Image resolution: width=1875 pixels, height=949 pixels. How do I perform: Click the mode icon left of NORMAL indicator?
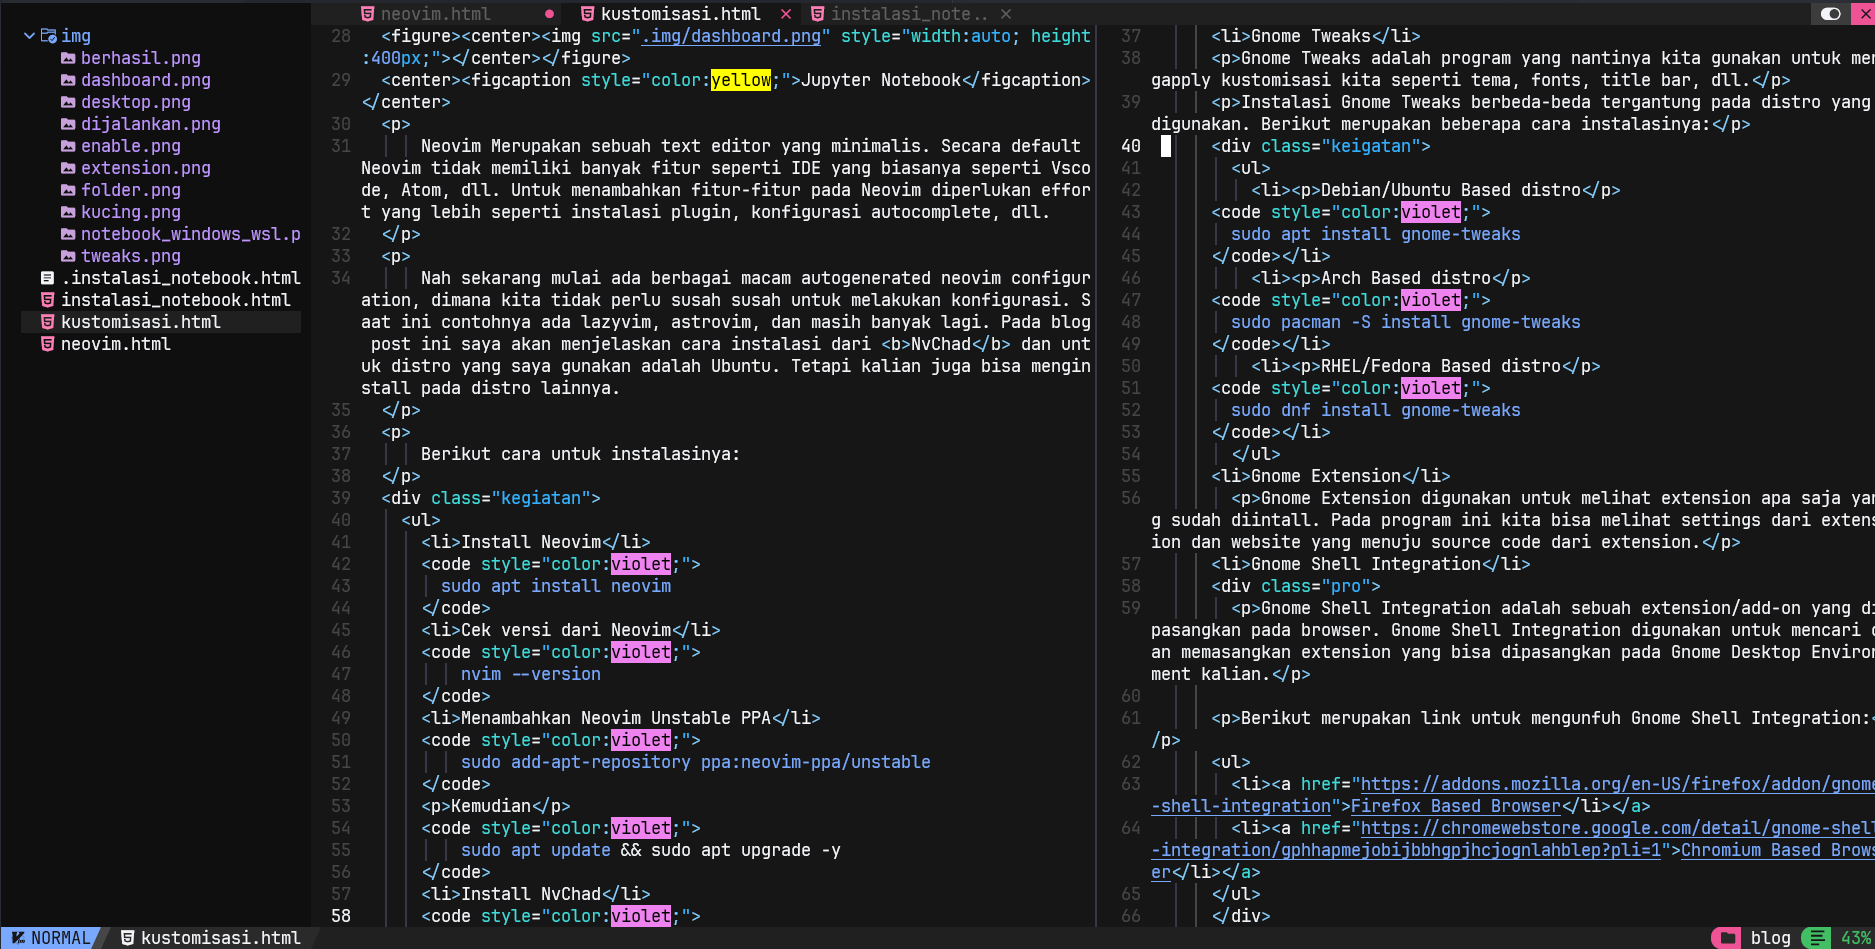(x=16, y=938)
